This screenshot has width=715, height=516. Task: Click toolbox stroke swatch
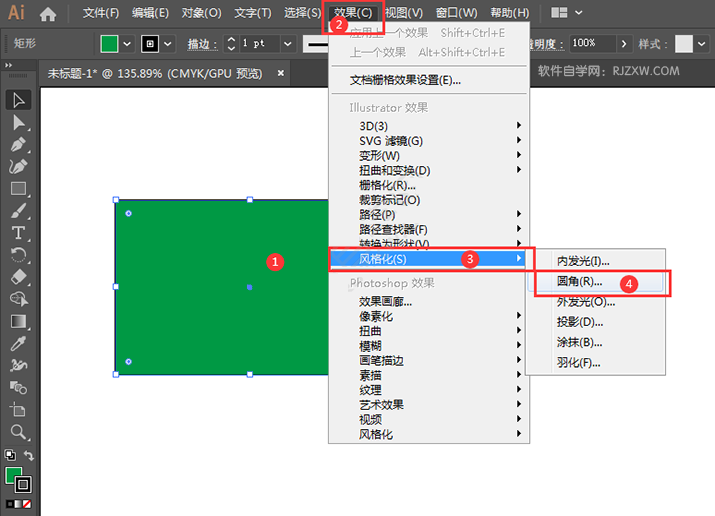tap(23, 485)
